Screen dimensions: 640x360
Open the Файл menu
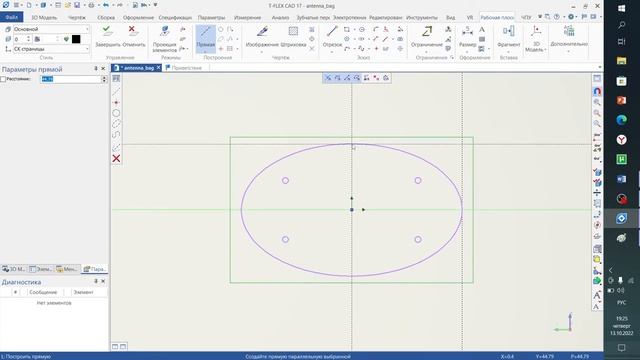tap(11, 18)
